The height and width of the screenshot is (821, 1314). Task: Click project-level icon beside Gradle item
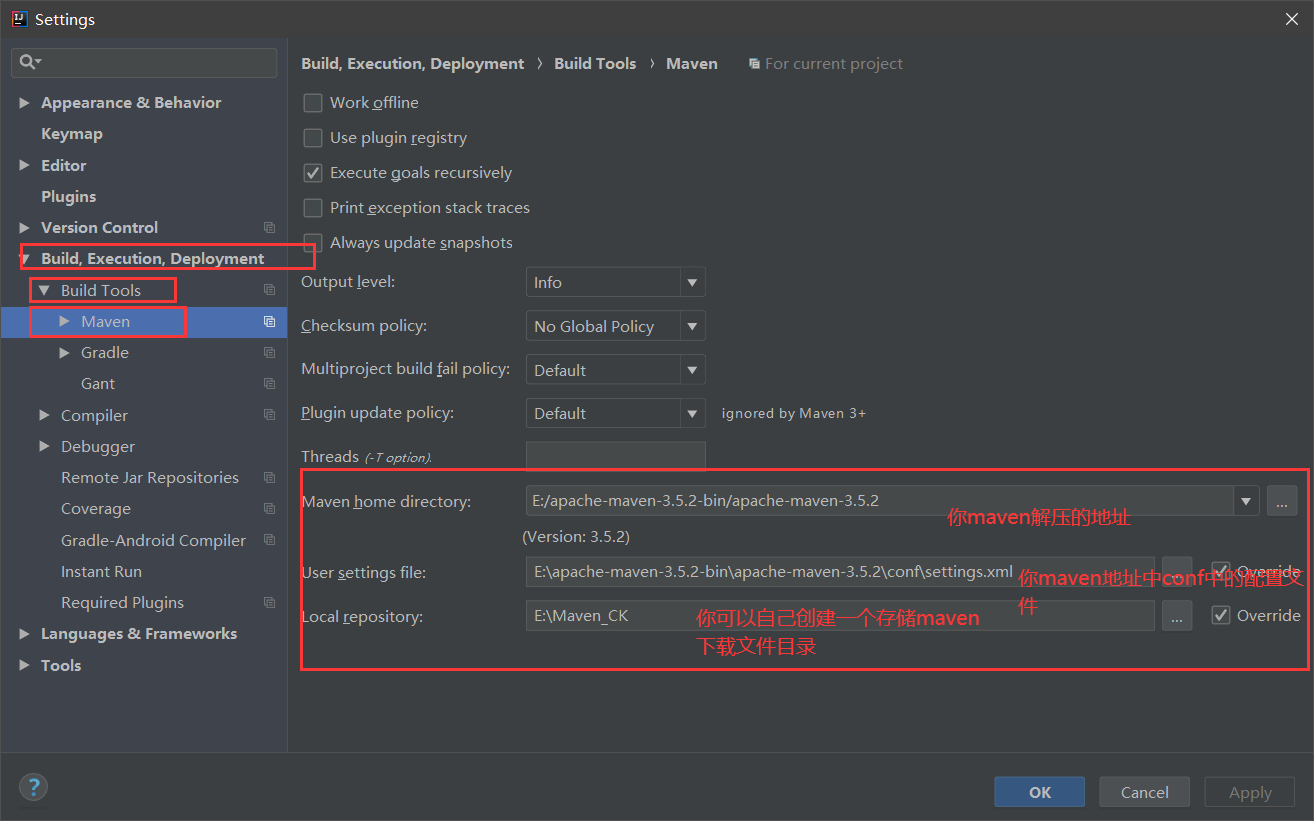point(269,353)
